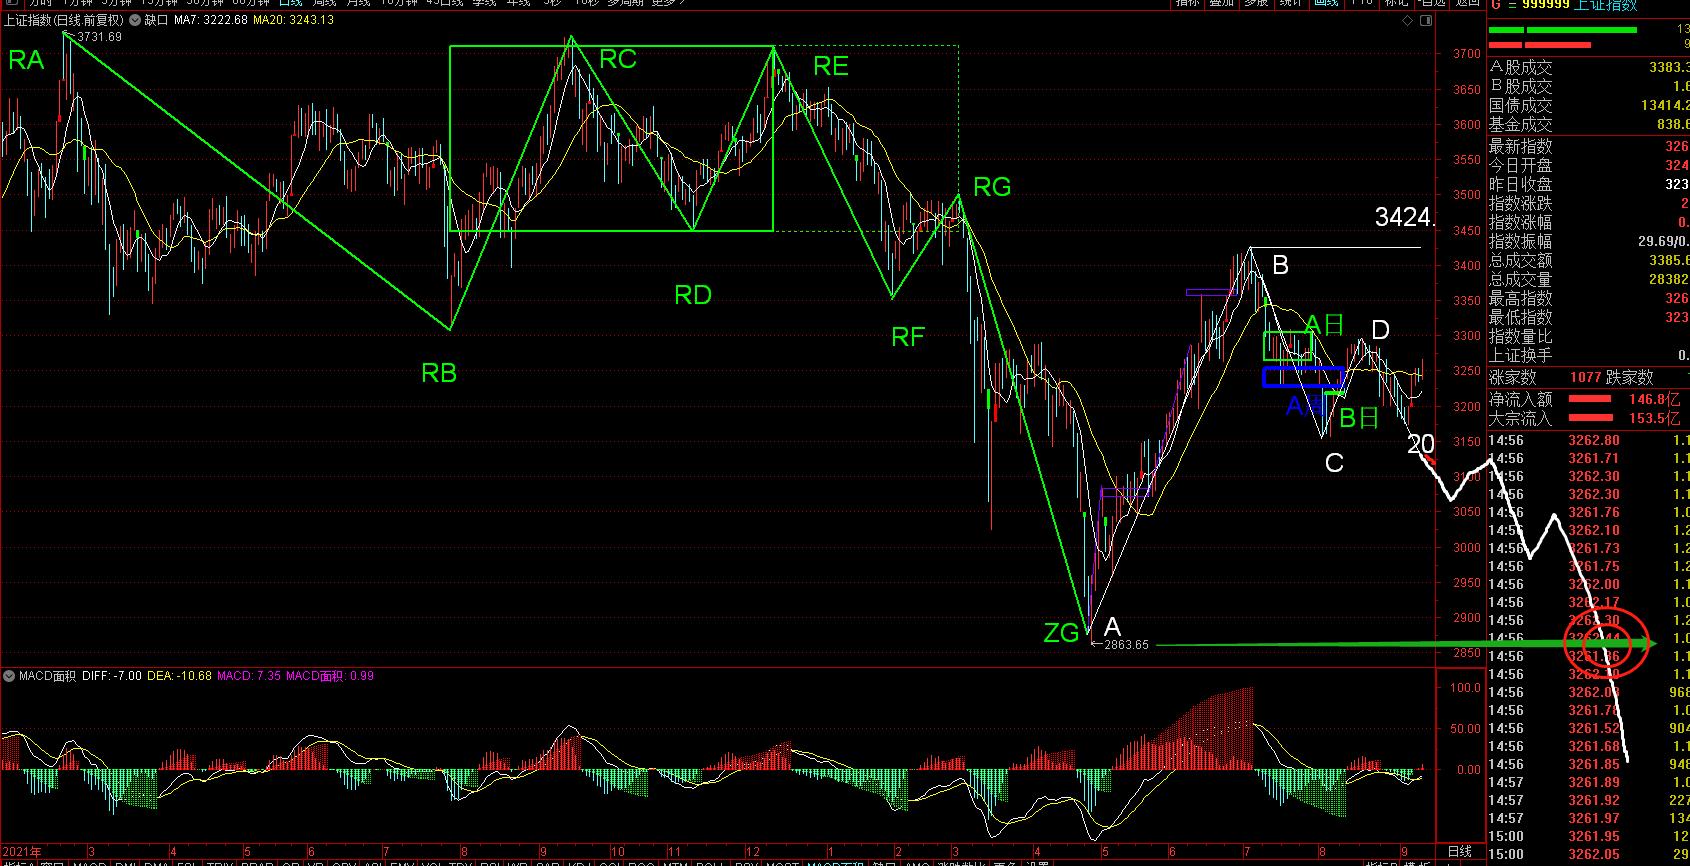Click the MACD面积 indicator title

click(48, 676)
